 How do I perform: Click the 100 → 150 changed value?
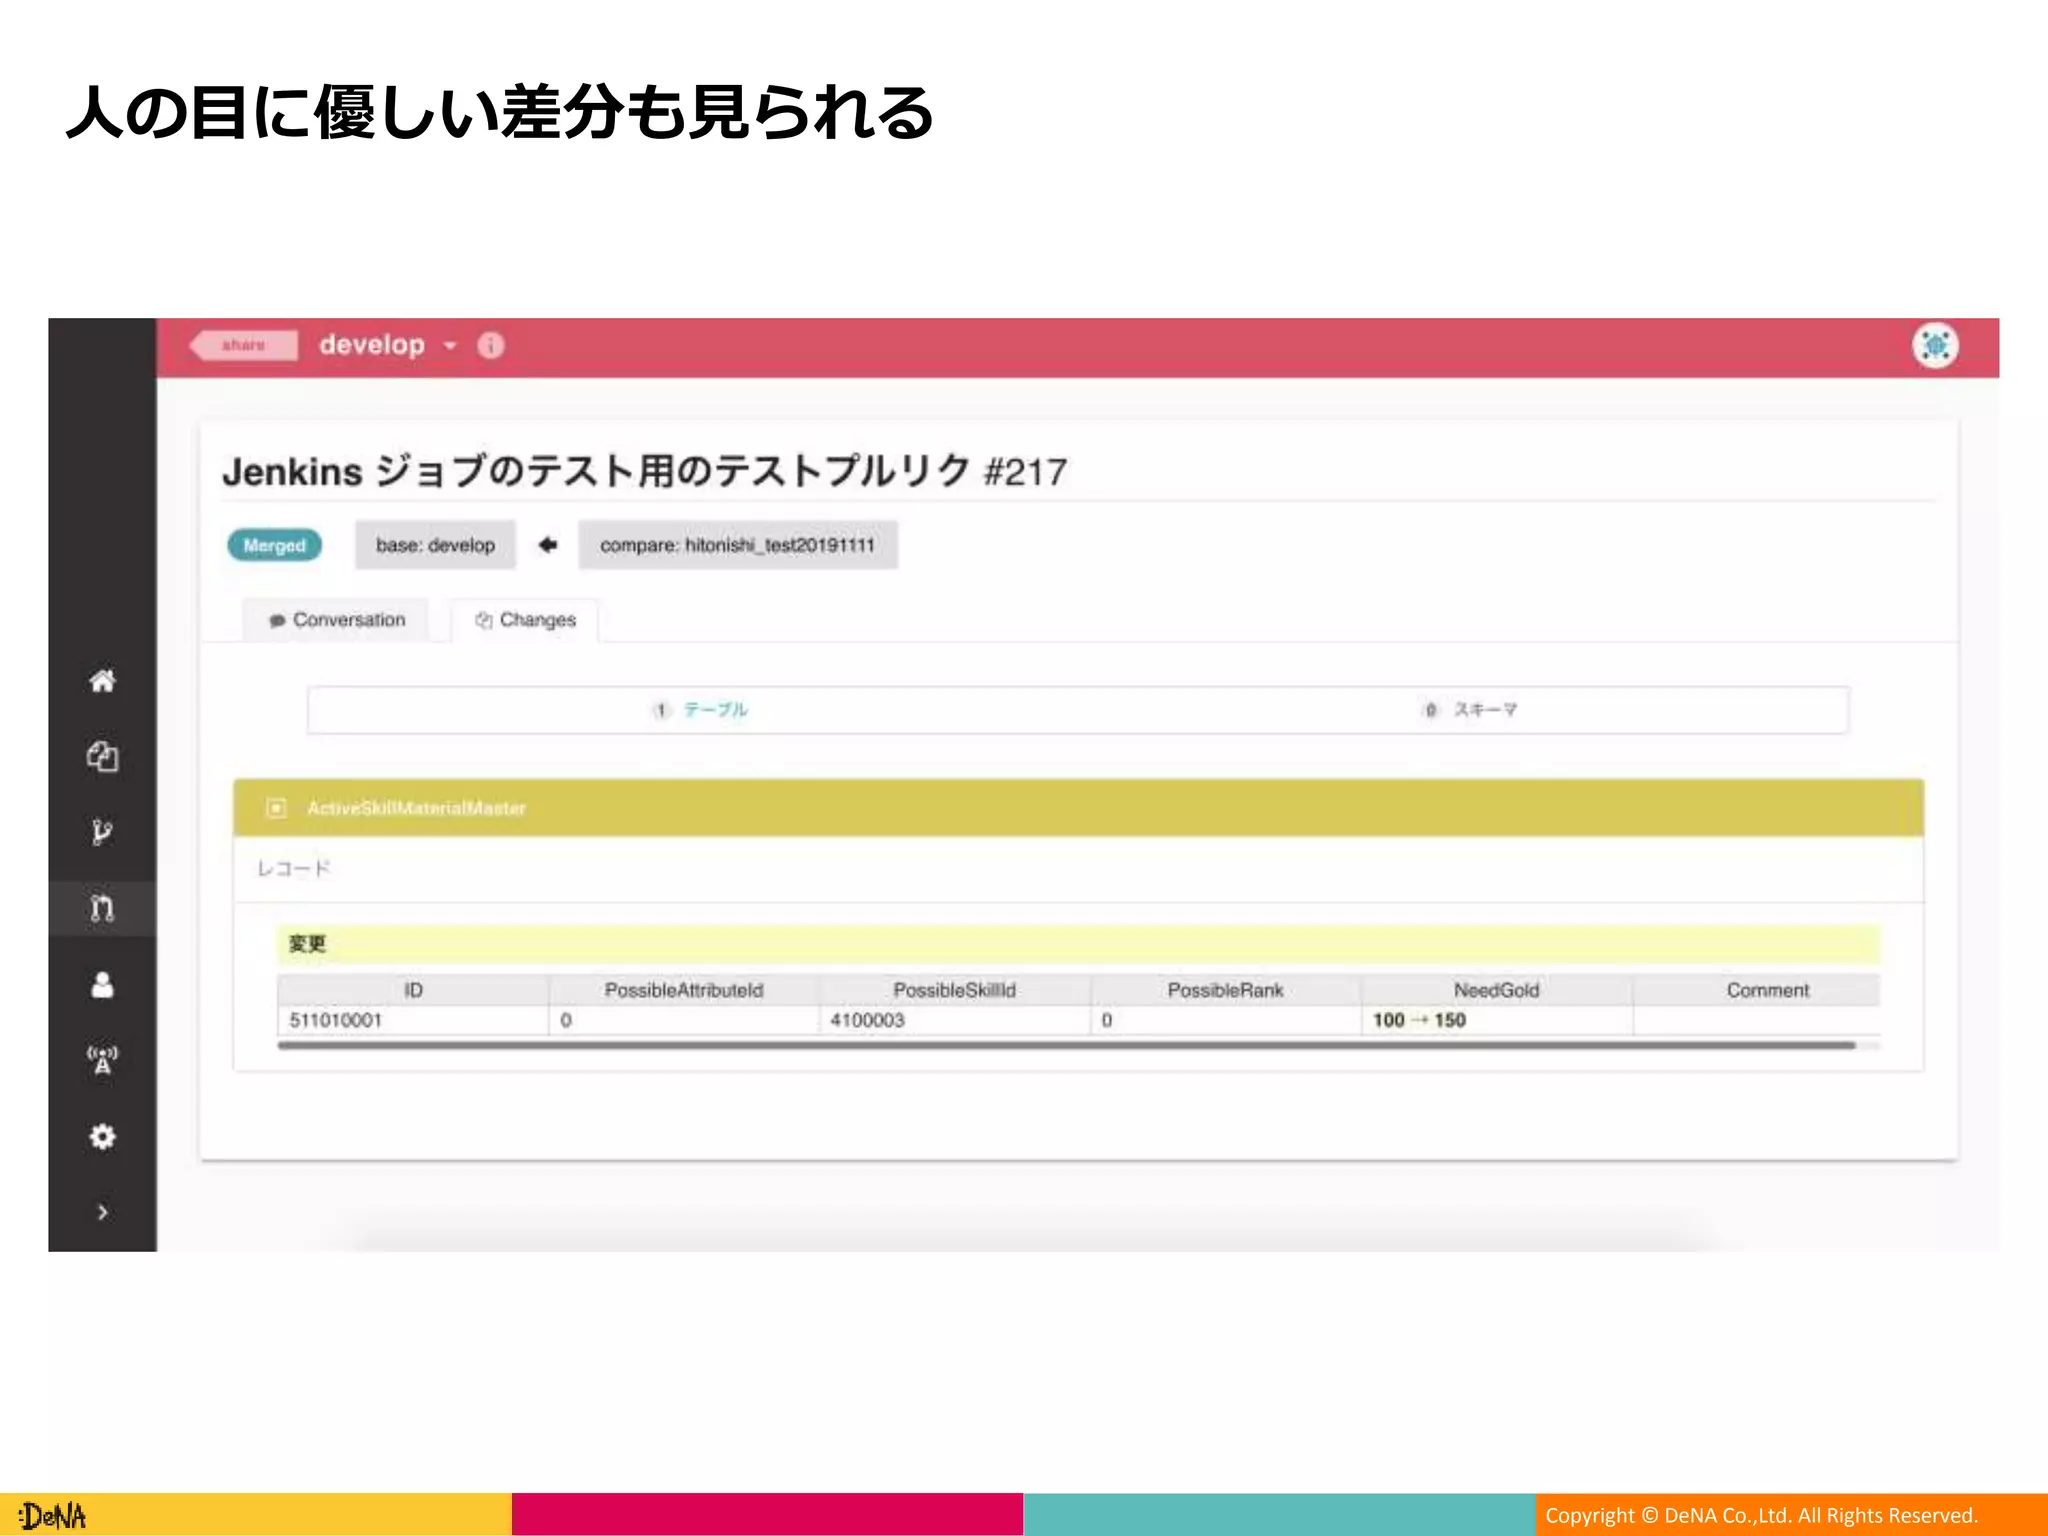[1419, 1020]
